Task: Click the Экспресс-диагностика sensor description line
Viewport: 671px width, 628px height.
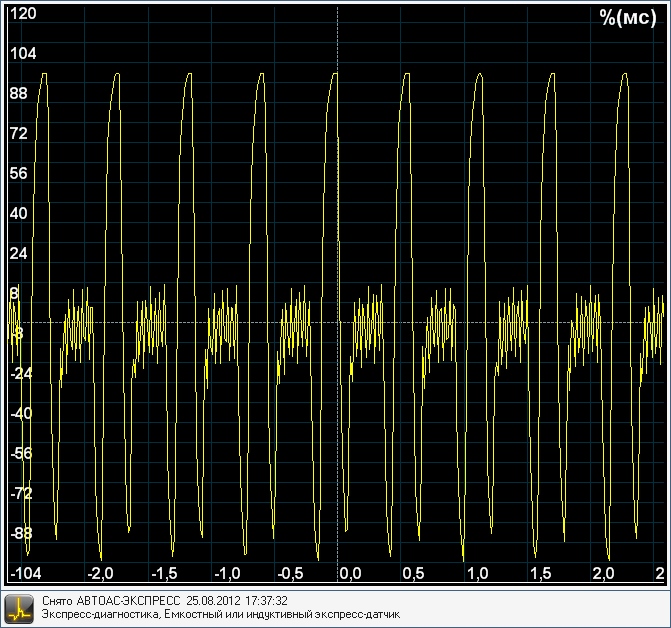Action: (220, 613)
